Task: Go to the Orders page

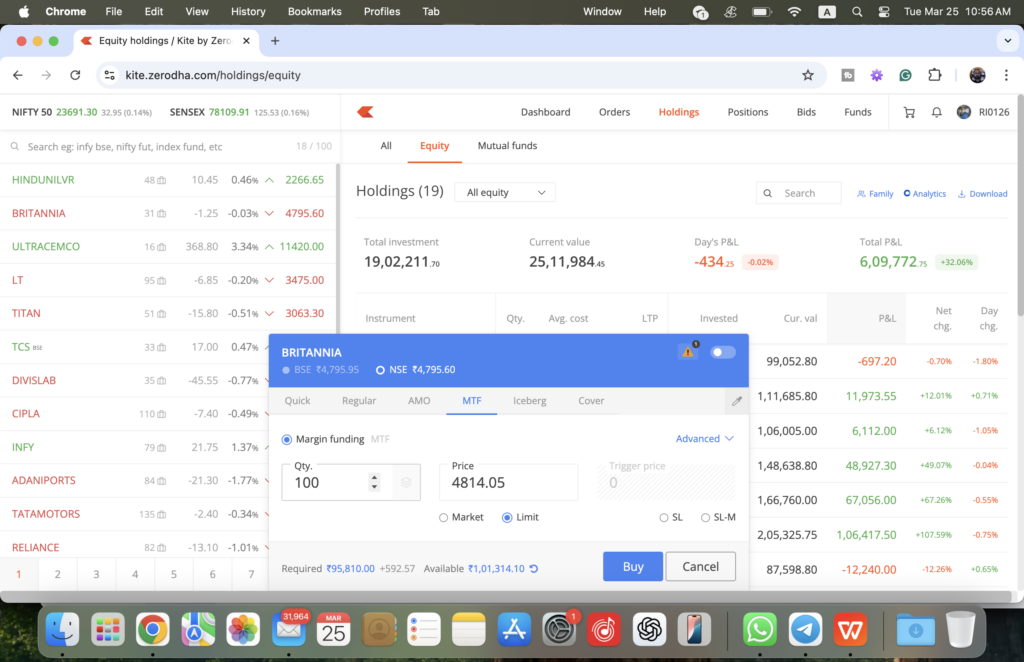Action: tap(615, 112)
